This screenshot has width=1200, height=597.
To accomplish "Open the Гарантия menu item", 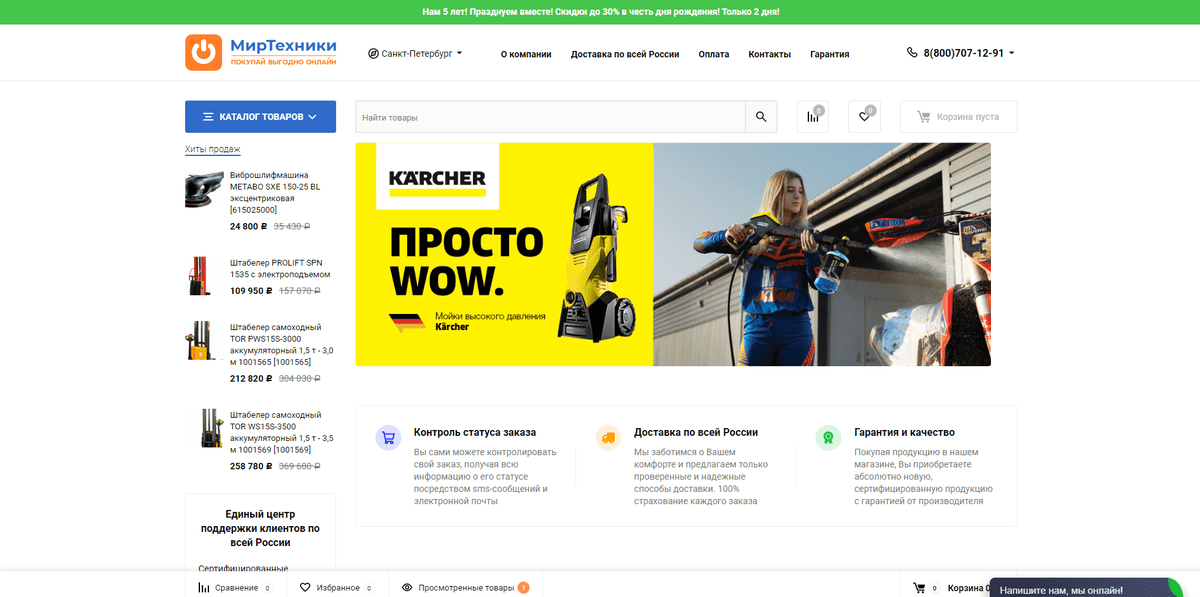I will (829, 54).
